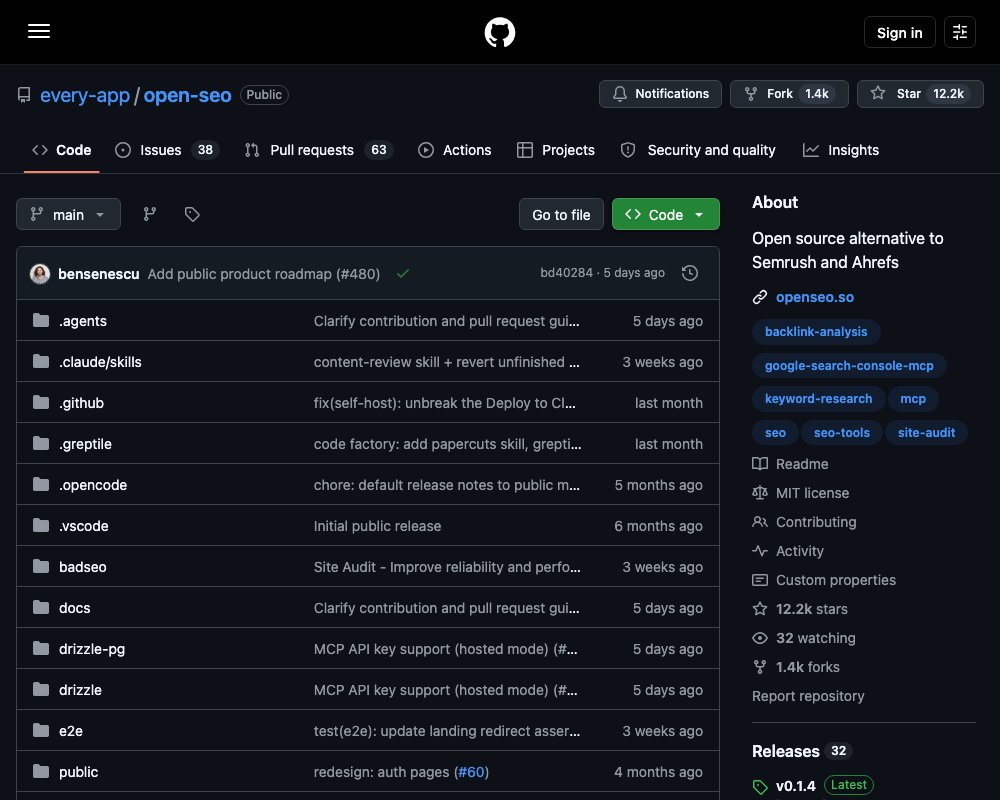Viewport: 1000px width, 800px height.
Task: Open the drizzle-pg folder name
Action: pos(92,649)
